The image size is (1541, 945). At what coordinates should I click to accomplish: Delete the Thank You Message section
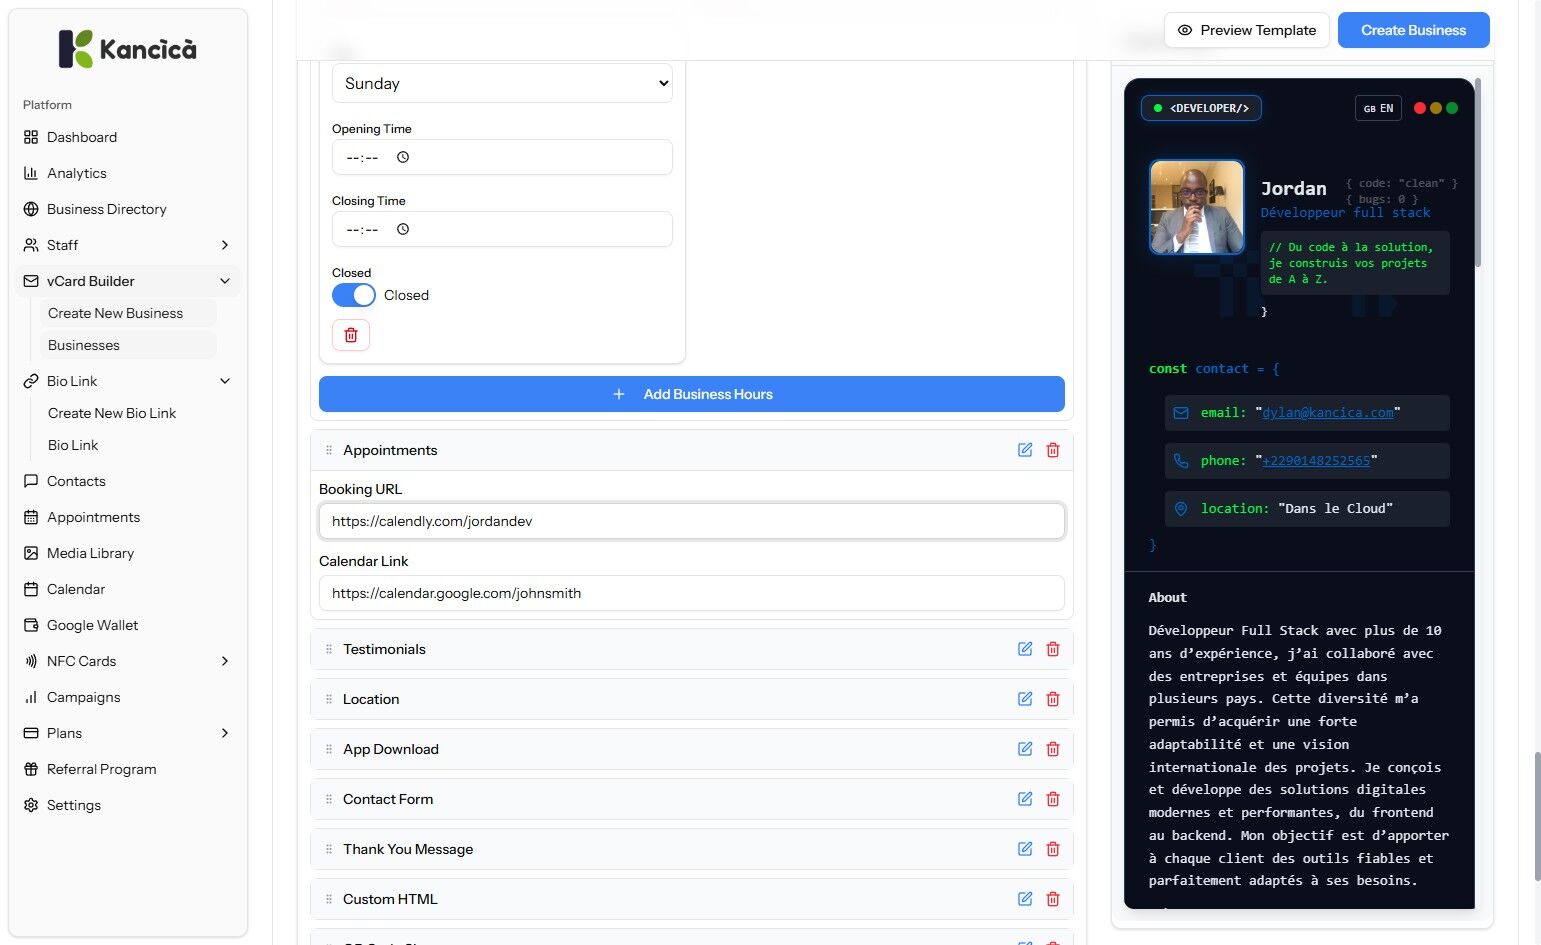pyautogui.click(x=1053, y=849)
